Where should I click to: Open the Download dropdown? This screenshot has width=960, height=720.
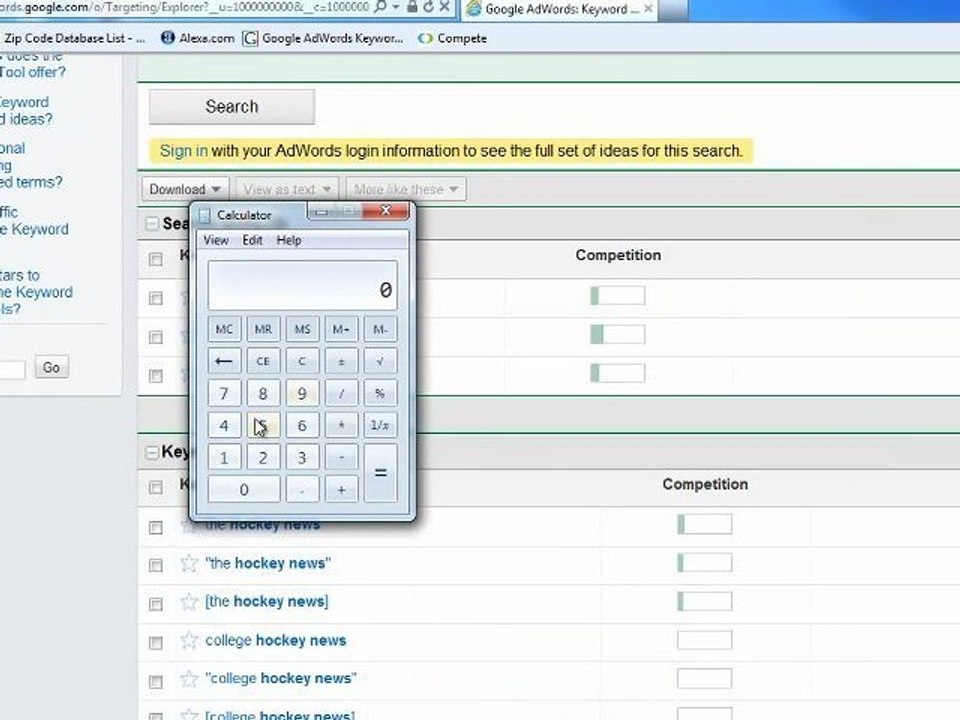click(186, 189)
